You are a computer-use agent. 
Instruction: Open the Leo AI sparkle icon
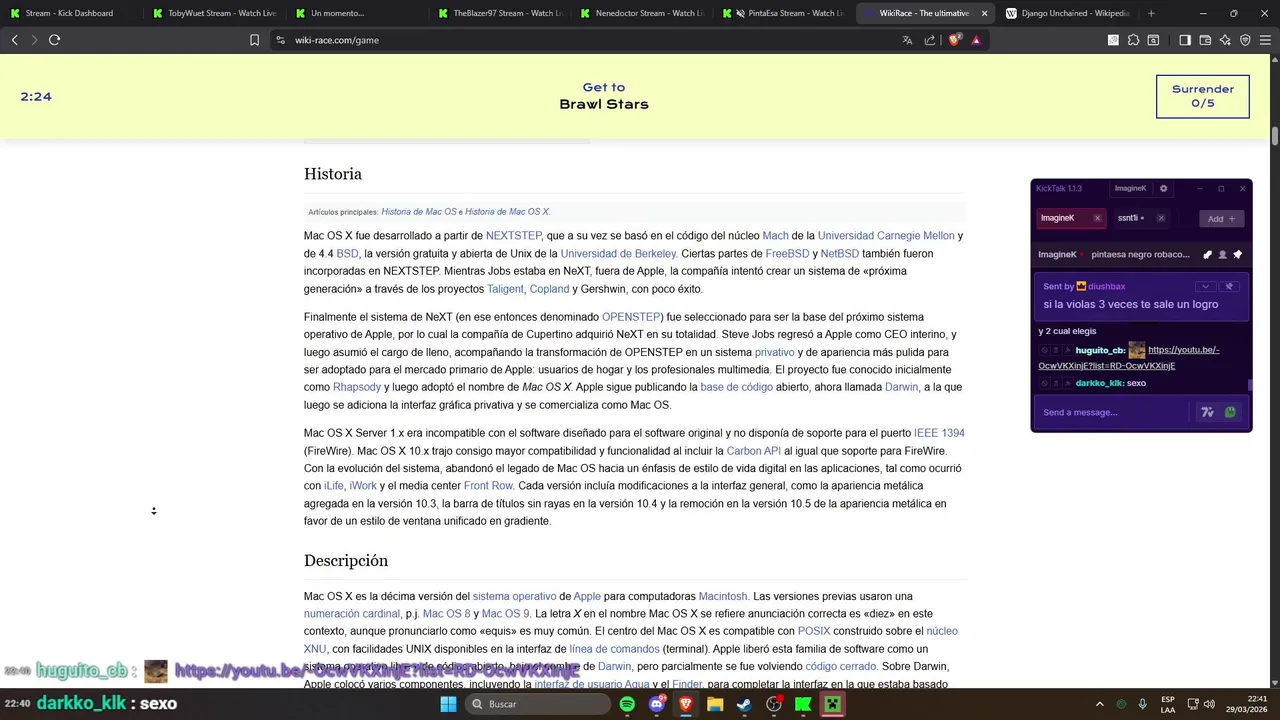click(x=1225, y=40)
